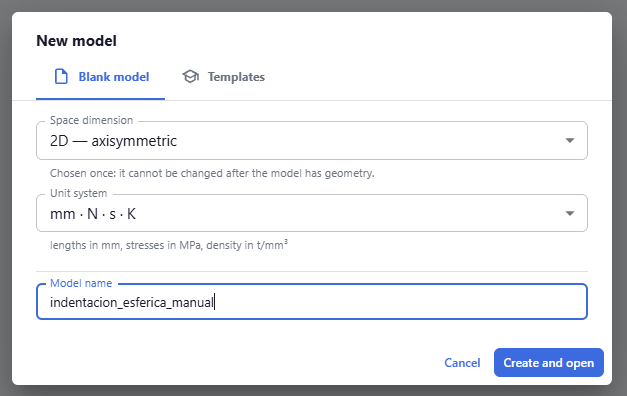Click the 'Space dimension' label
Viewport: 627px width, 396px height.
tap(91, 120)
